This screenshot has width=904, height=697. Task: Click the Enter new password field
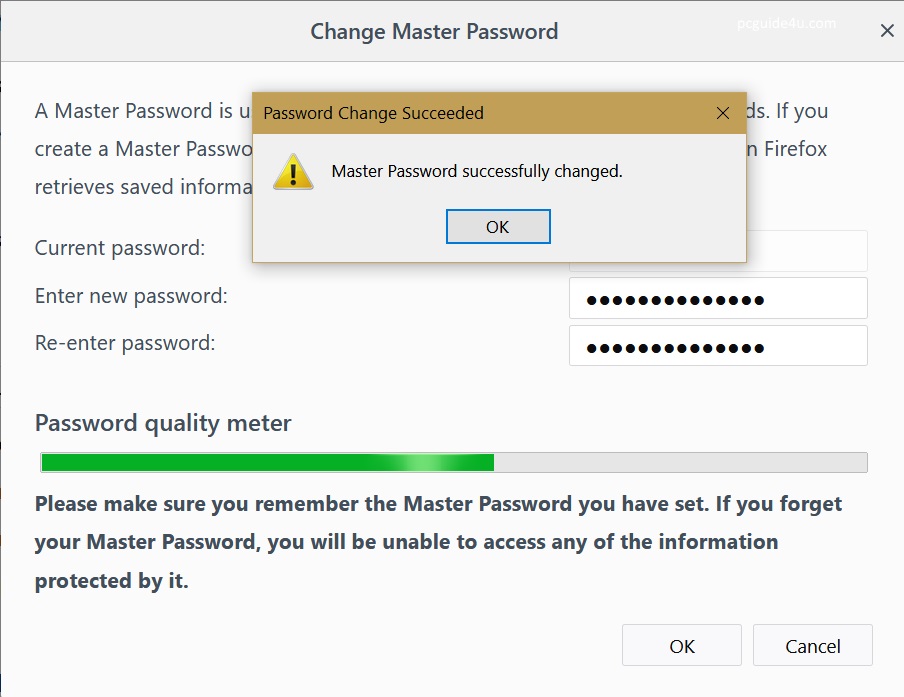(x=717, y=298)
